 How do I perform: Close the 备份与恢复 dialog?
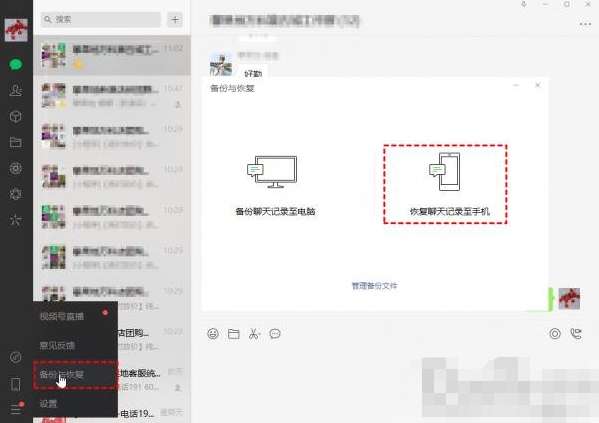tap(537, 85)
